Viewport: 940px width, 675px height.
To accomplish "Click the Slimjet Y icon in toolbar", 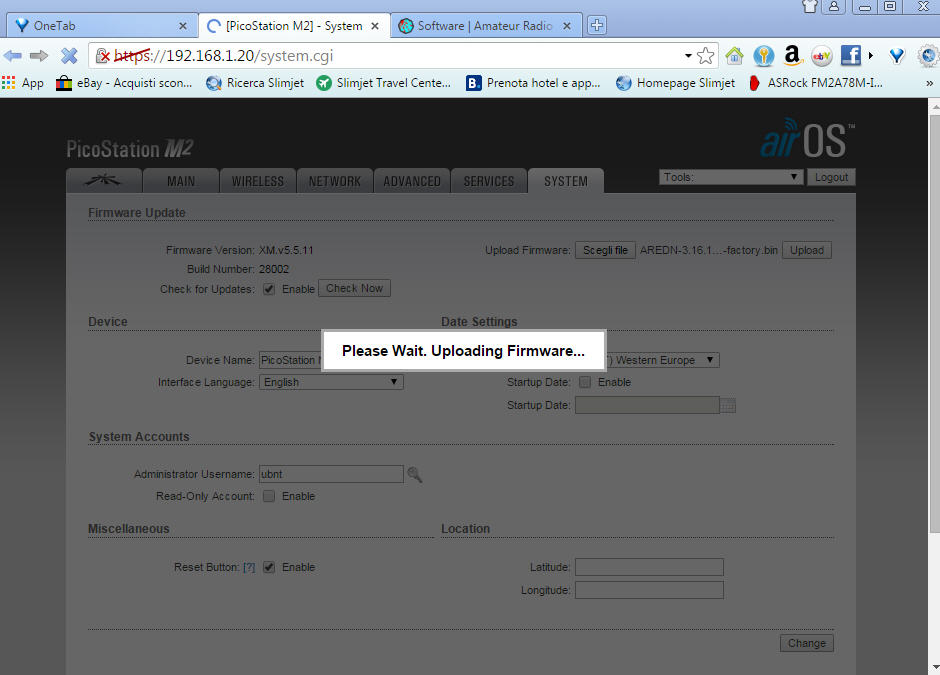I will (897, 56).
